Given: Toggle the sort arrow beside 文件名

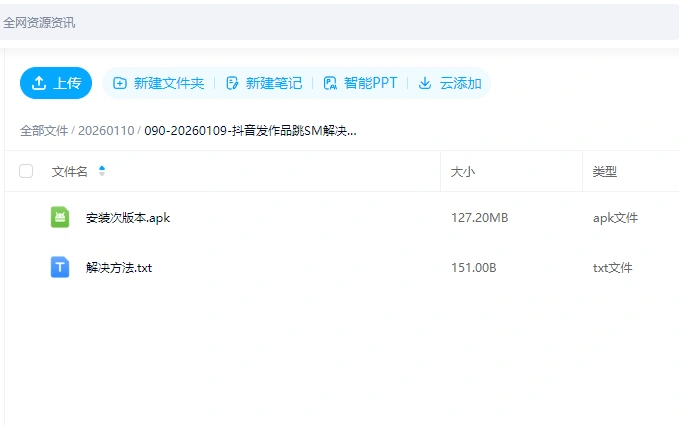Looking at the screenshot, I should point(102,171).
